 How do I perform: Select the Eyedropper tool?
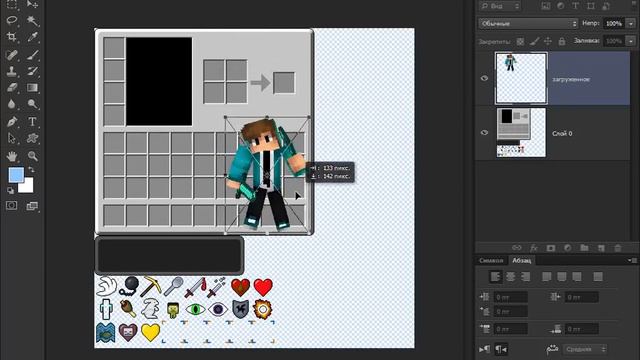pyautogui.click(x=32, y=37)
